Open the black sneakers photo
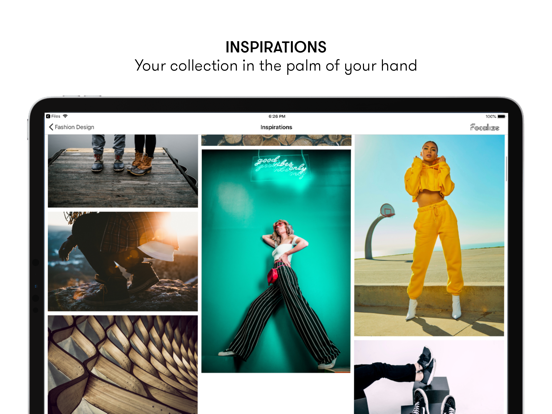Viewport: 552px width, 414px height. (x=429, y=377)
